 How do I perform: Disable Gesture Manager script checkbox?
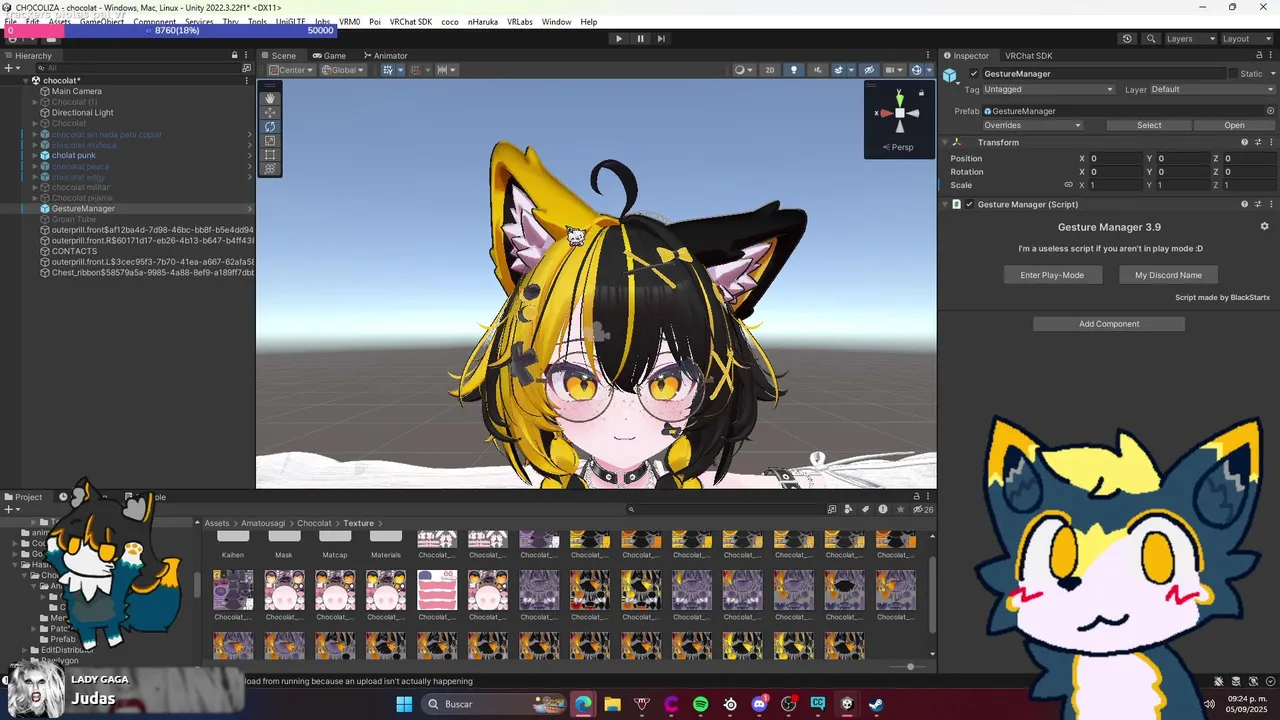click(x=968, y=204)
